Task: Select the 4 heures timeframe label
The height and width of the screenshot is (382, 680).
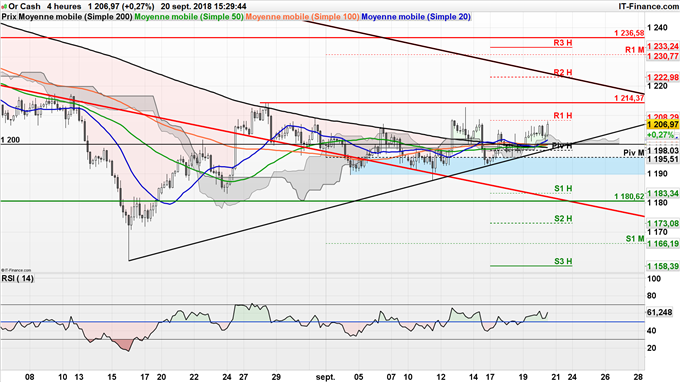Action: [x=64, y=7]
